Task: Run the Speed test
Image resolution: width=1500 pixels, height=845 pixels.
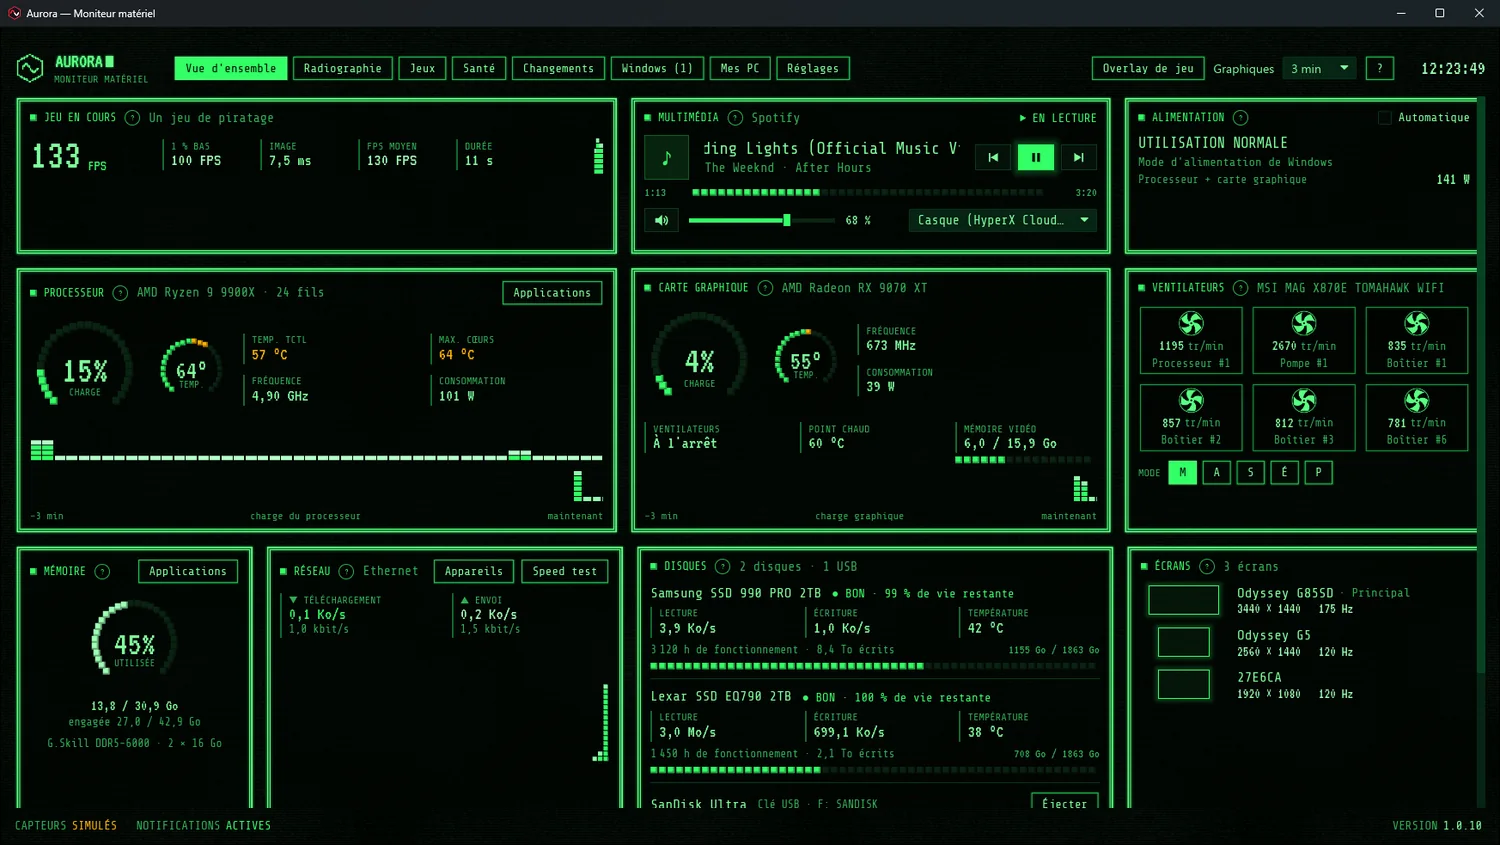Action: 565,572
